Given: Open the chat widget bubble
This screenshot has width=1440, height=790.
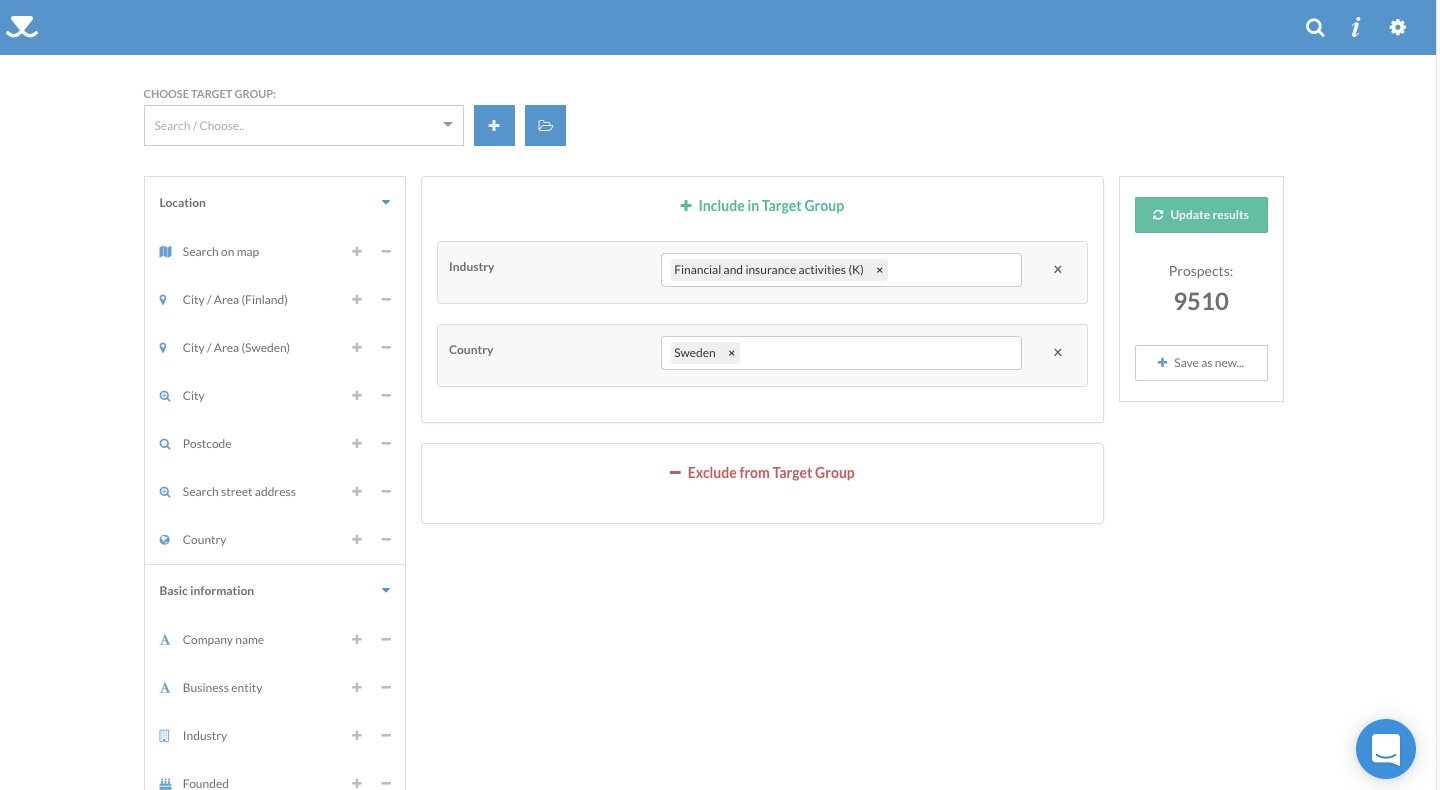Looking at the screenshot, I should pyautogui.click(x=1385, y=749).
